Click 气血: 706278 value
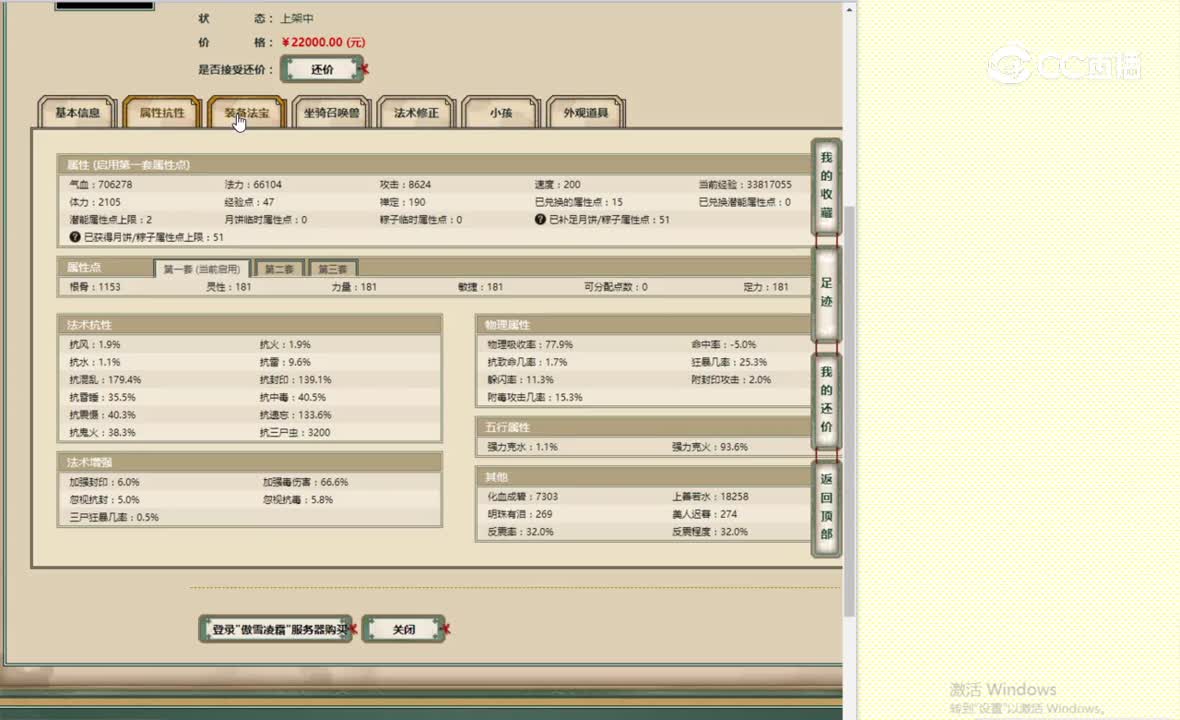 pyautogui.click(x=101, y=184)
